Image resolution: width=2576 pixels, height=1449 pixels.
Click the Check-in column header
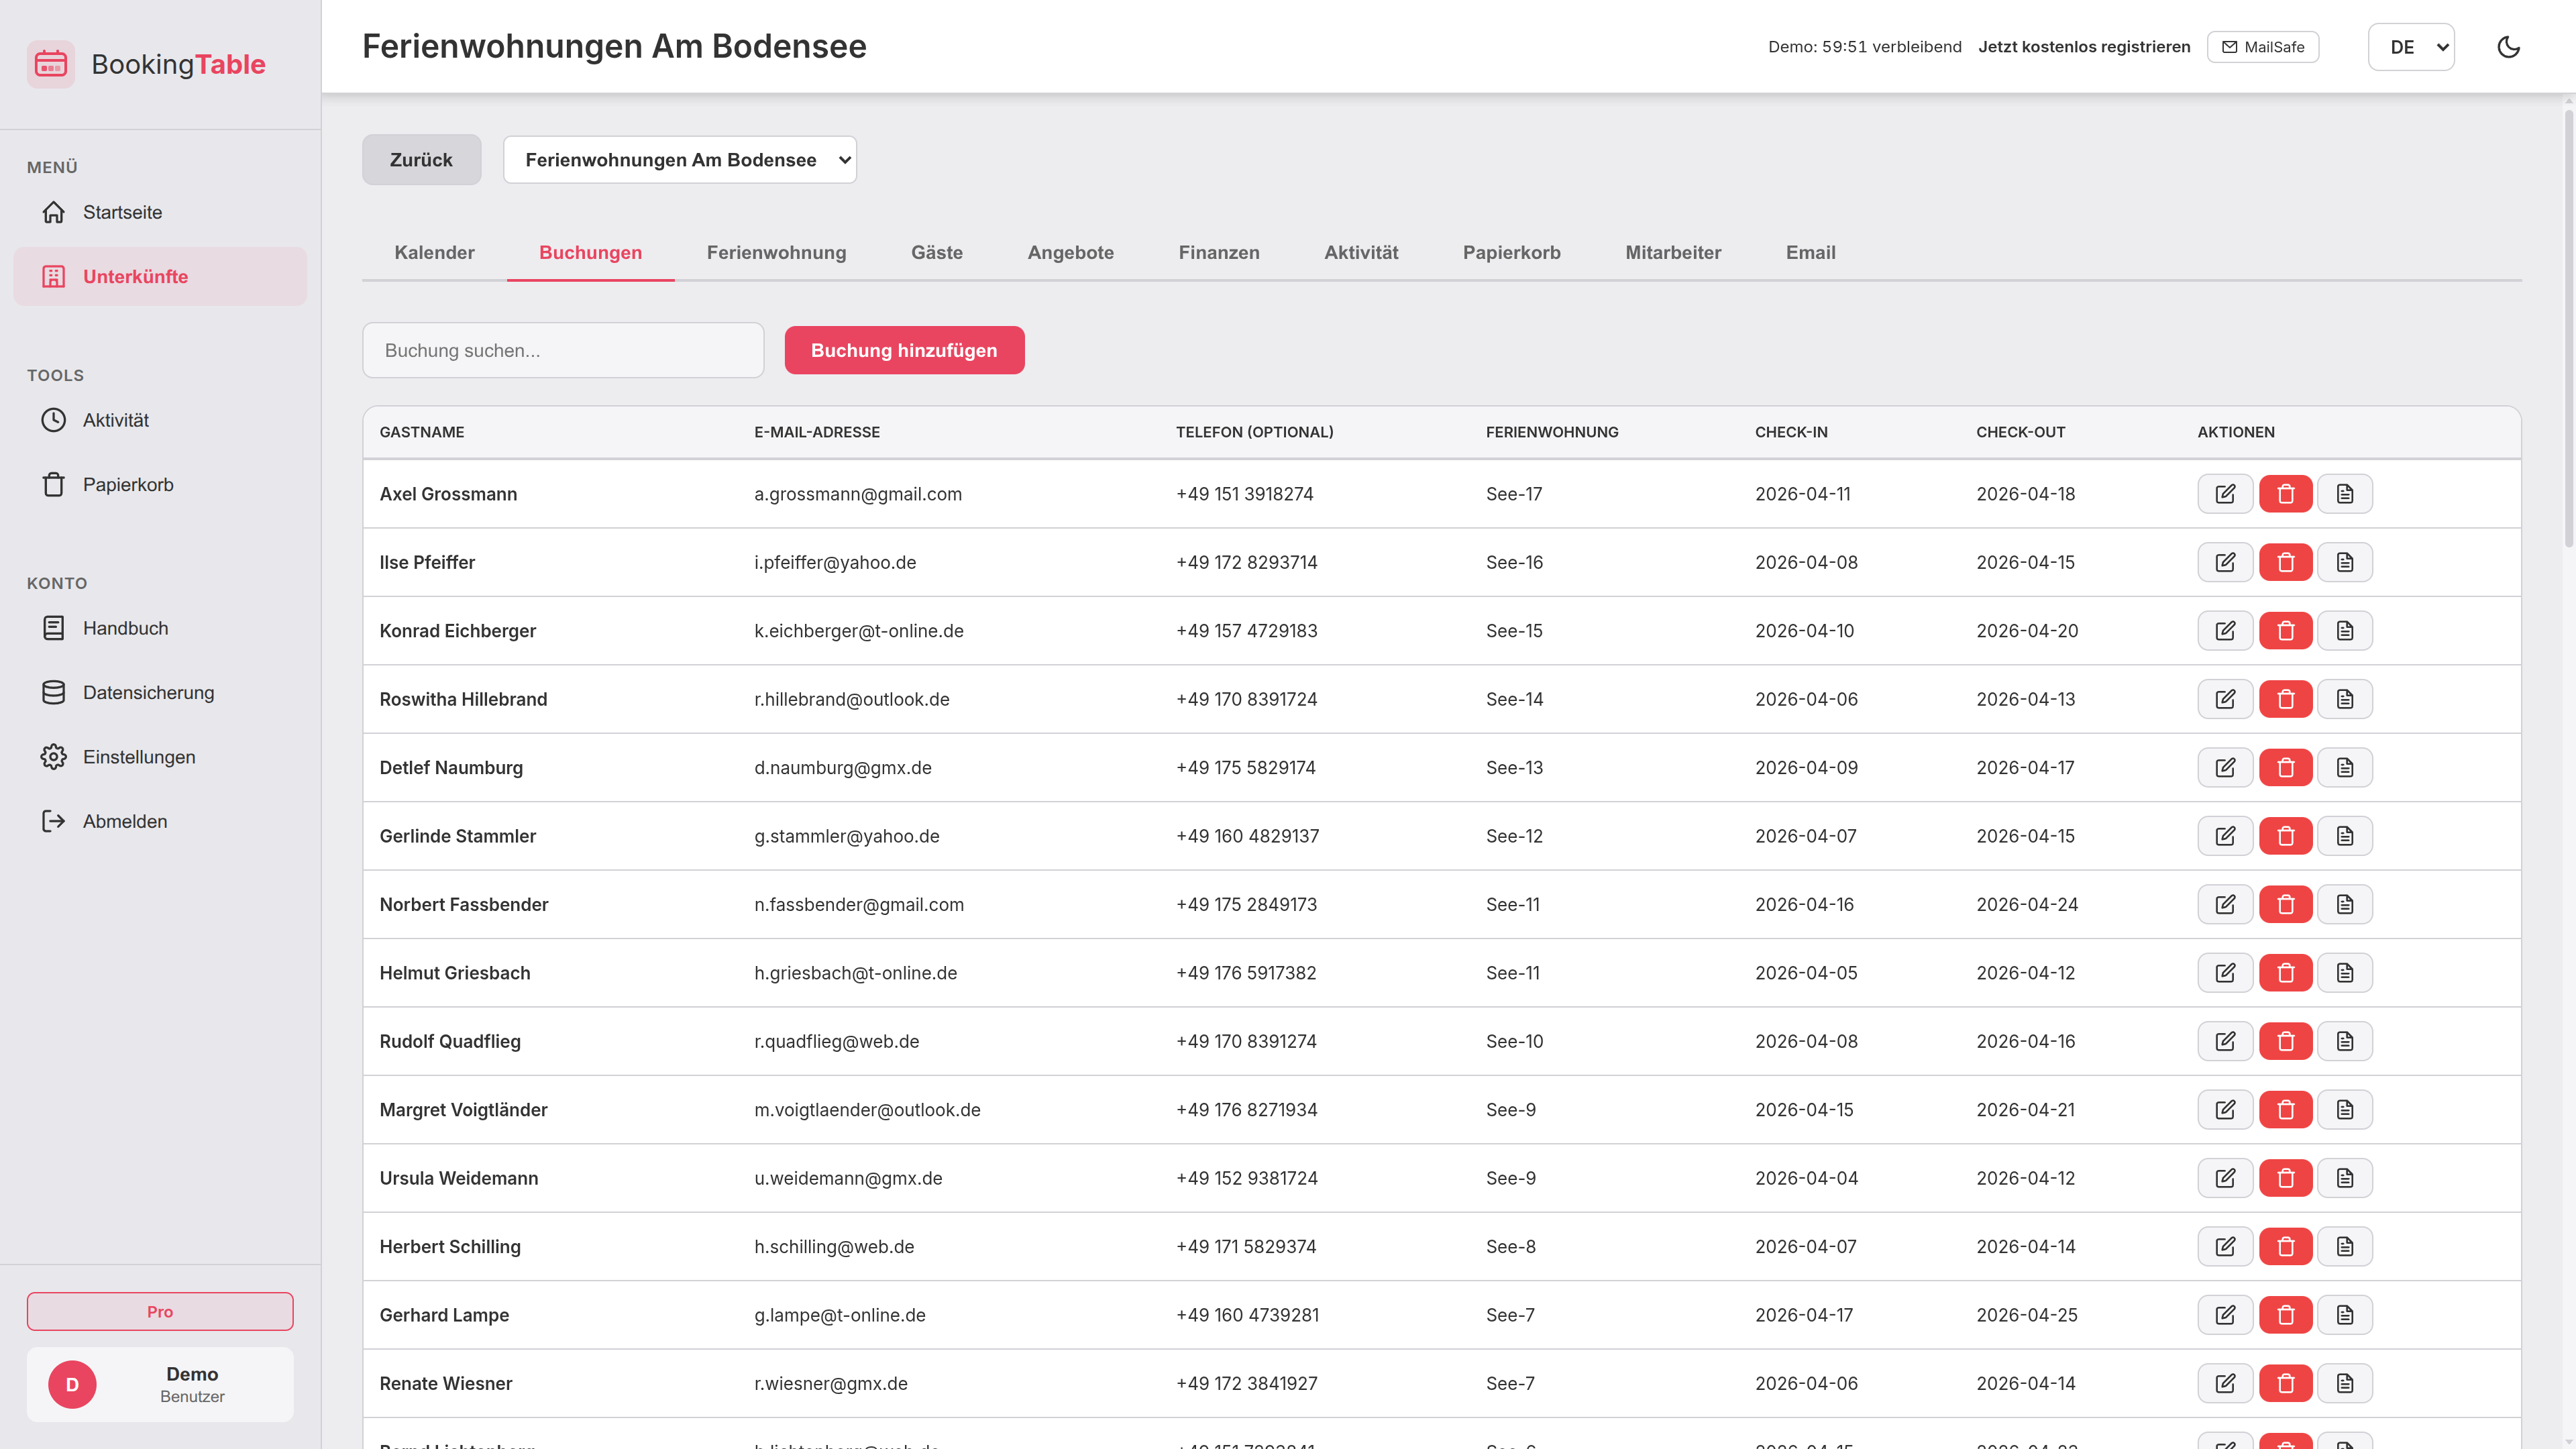pos(1790,432)
